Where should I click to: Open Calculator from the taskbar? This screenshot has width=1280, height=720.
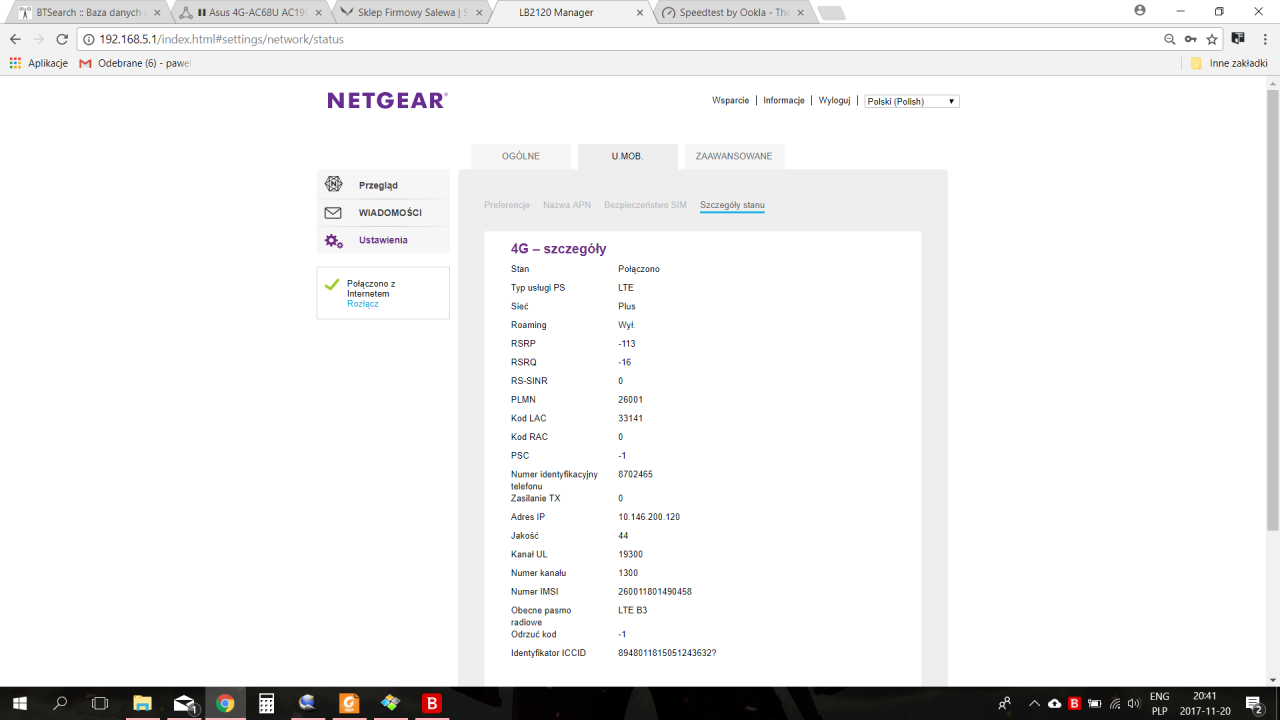click(x=266, y=703)
